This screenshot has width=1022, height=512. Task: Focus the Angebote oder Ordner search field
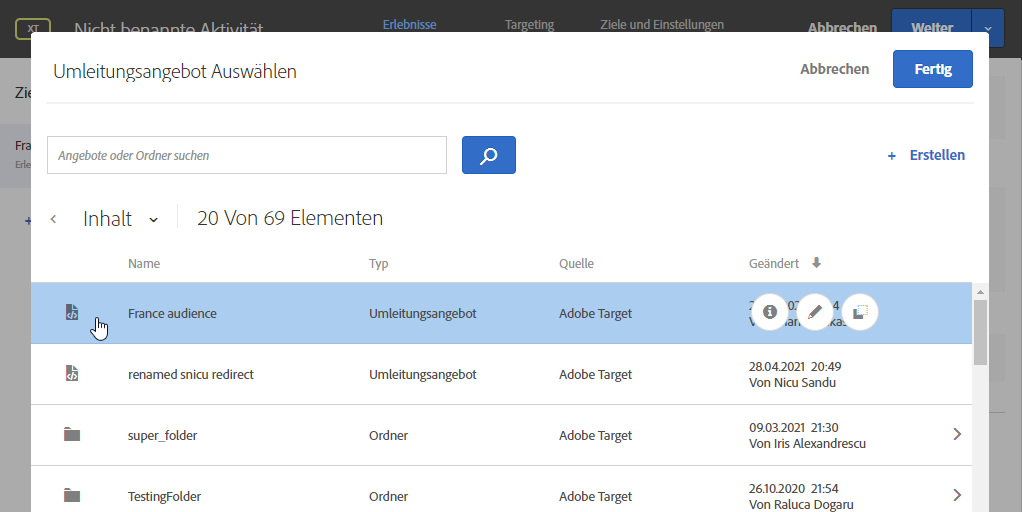pyautogui.click(x=247, y=155)
